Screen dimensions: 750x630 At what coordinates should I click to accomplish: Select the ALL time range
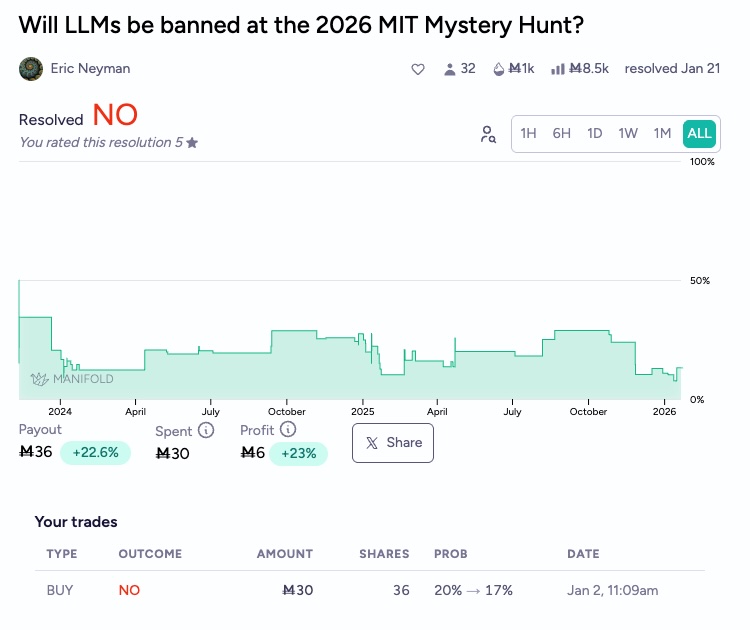point(699,134)
